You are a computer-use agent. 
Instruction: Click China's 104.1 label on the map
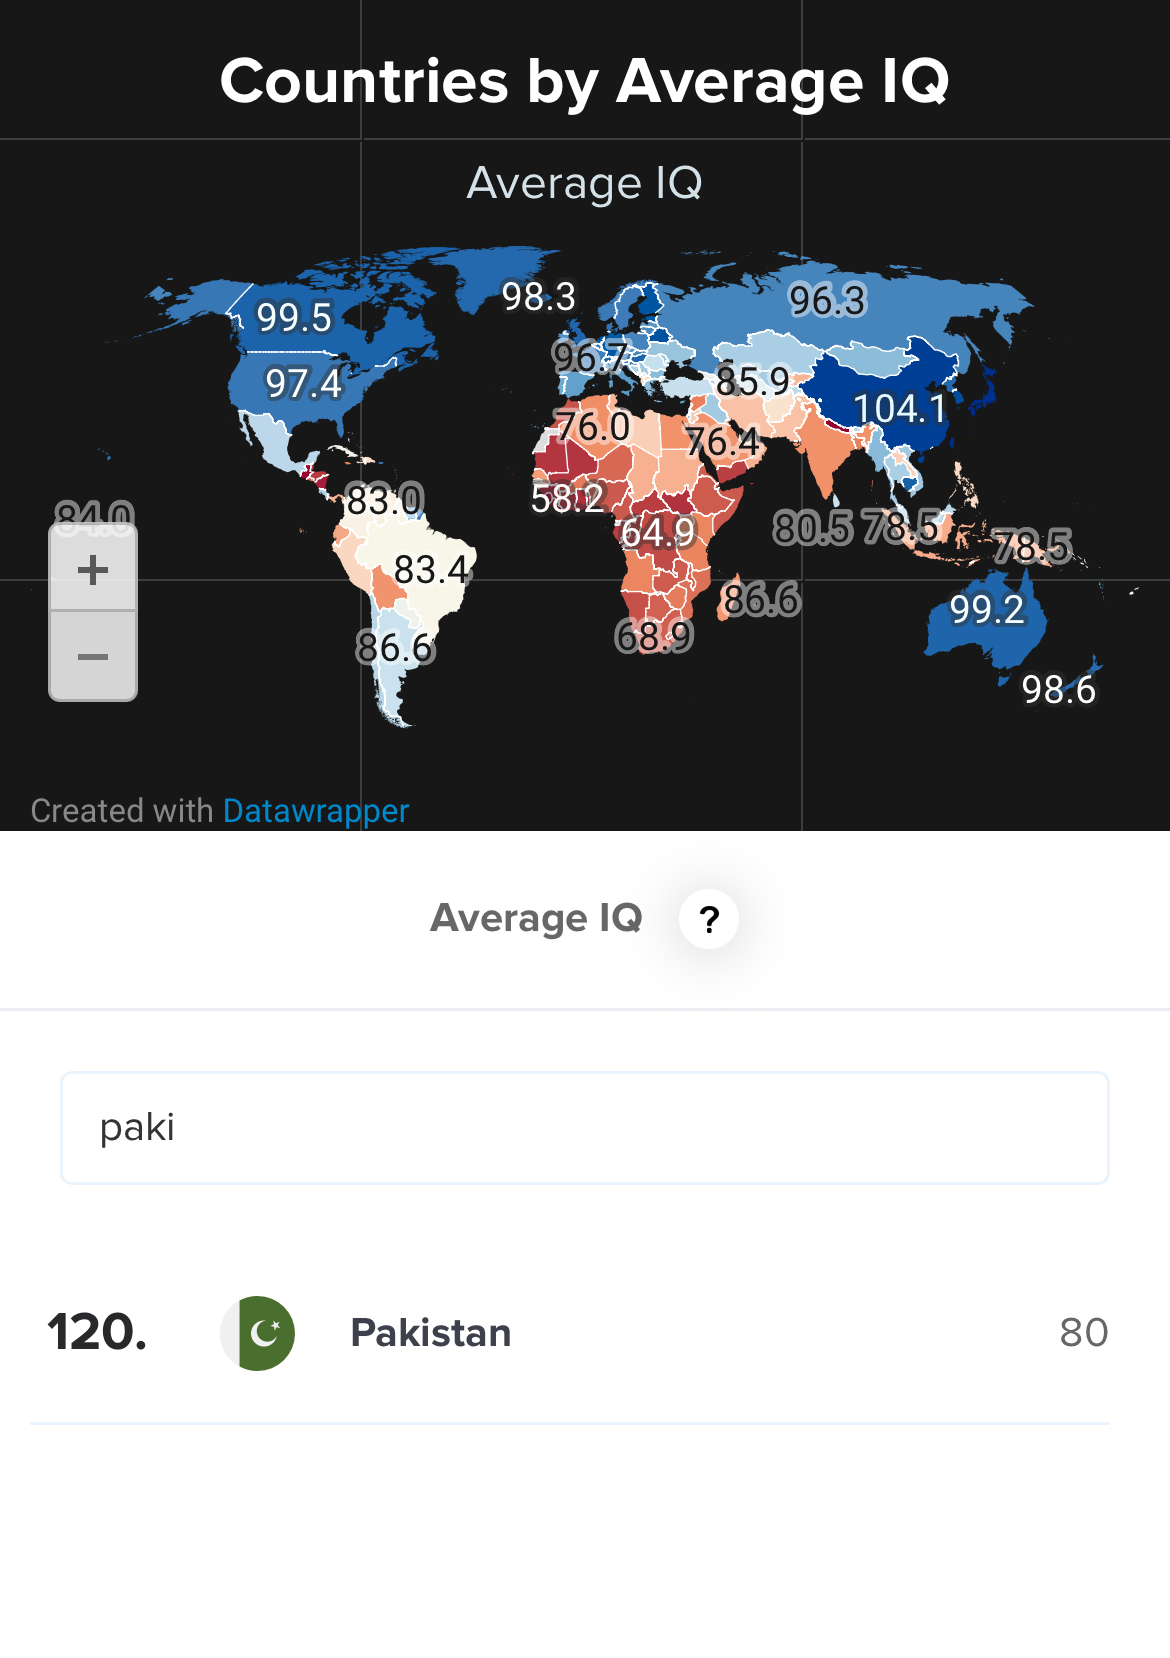pyautogui.click(x=899, y=408)
